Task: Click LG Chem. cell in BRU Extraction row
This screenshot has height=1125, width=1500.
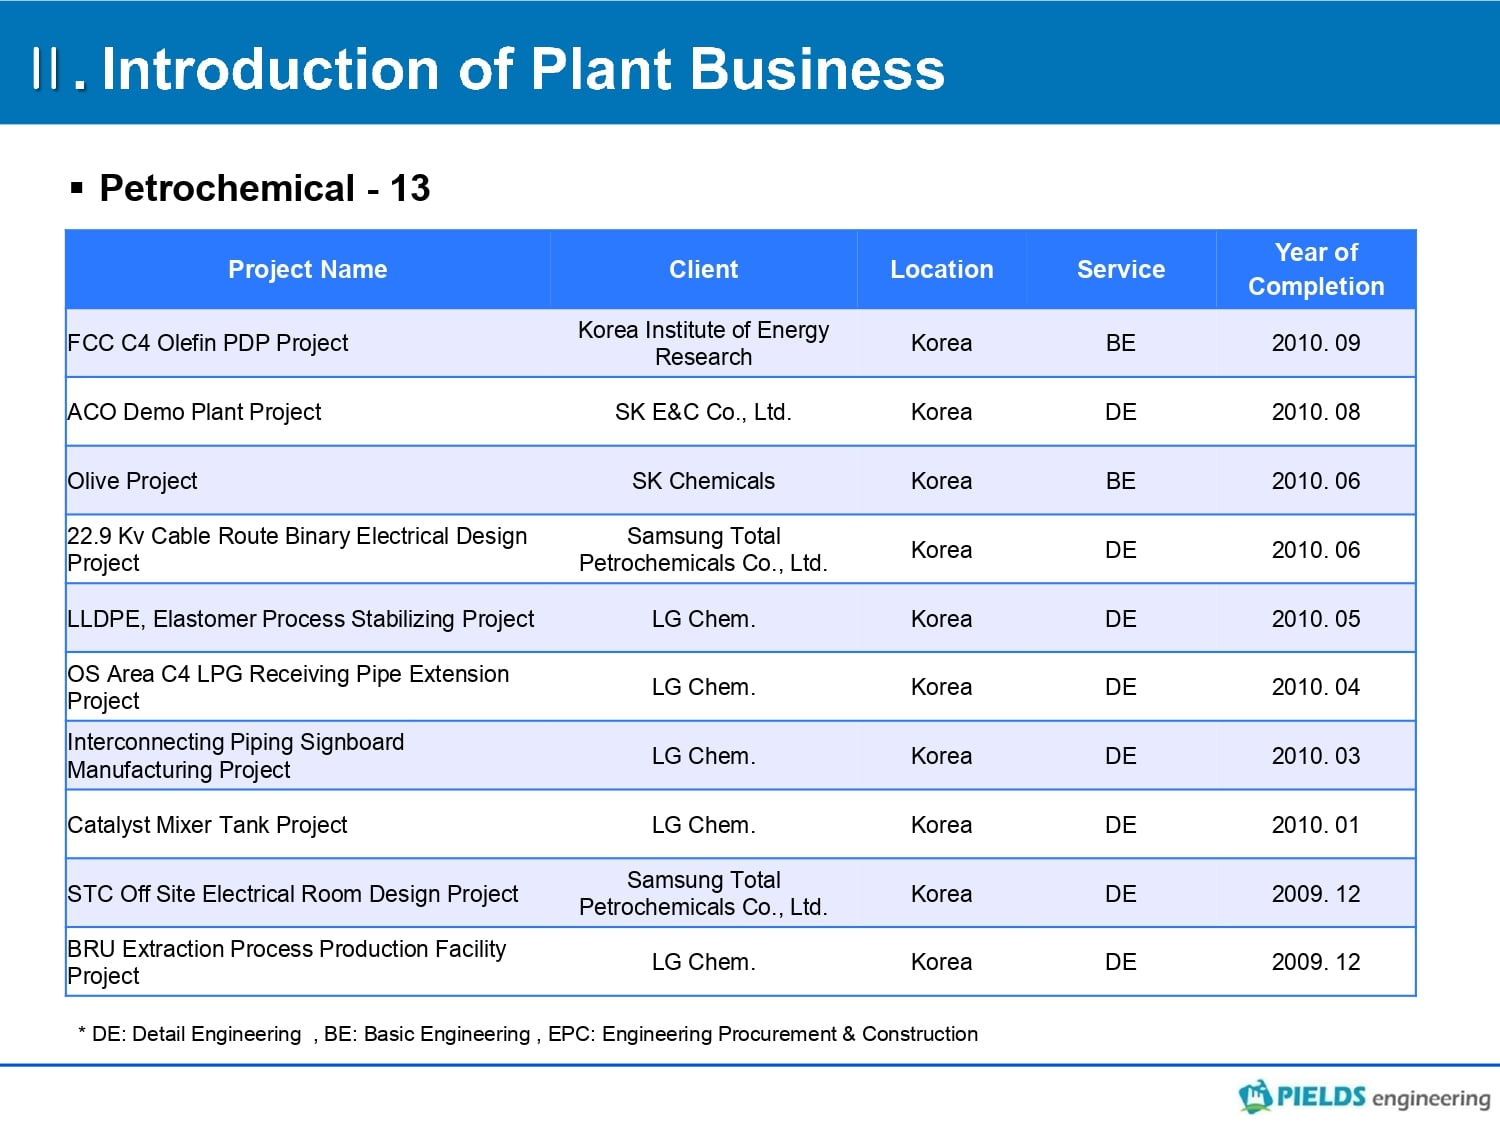Action: [703, 962]
